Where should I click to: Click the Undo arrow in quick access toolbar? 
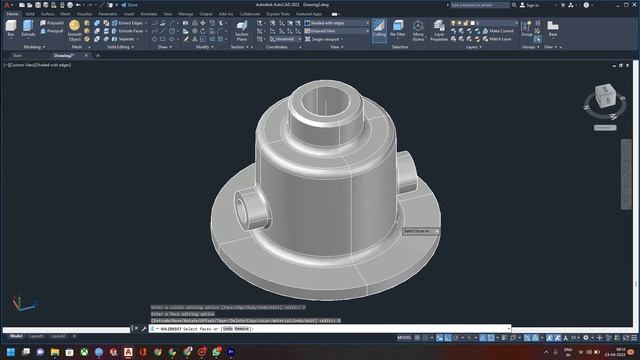pyautogui.click(x=78, y=5)
